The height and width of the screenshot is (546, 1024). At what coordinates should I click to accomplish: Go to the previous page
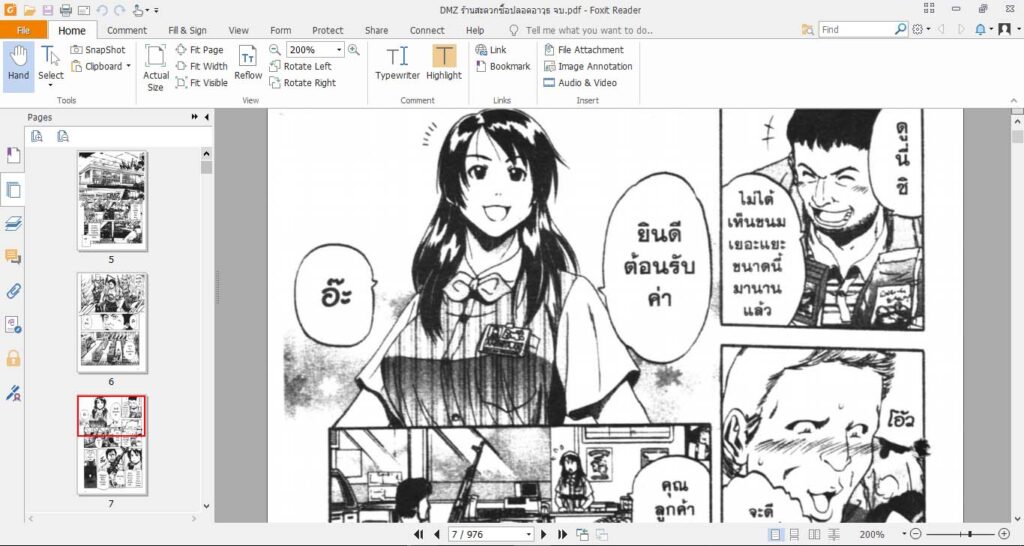[x=437, y=534]
